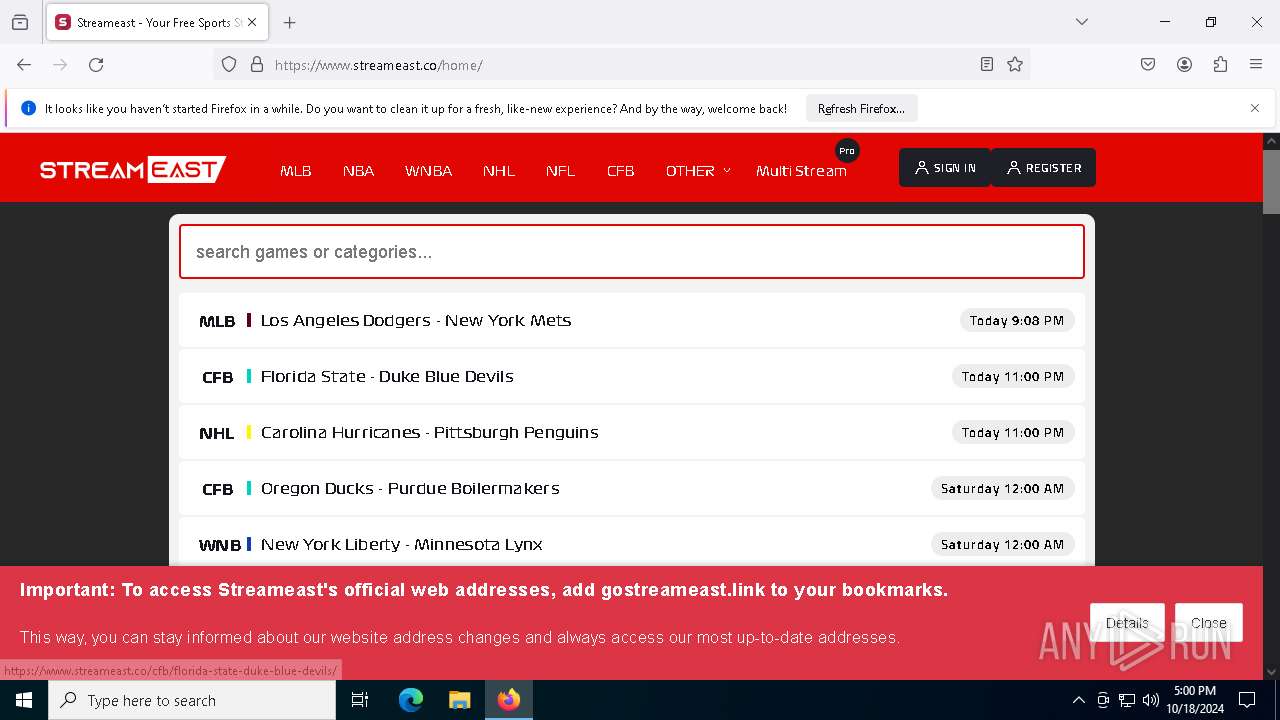Image resolution: width=1280 pixels, height=720 pixels.
Task: Click the REGISTER button
Action: pos(1044,168)
